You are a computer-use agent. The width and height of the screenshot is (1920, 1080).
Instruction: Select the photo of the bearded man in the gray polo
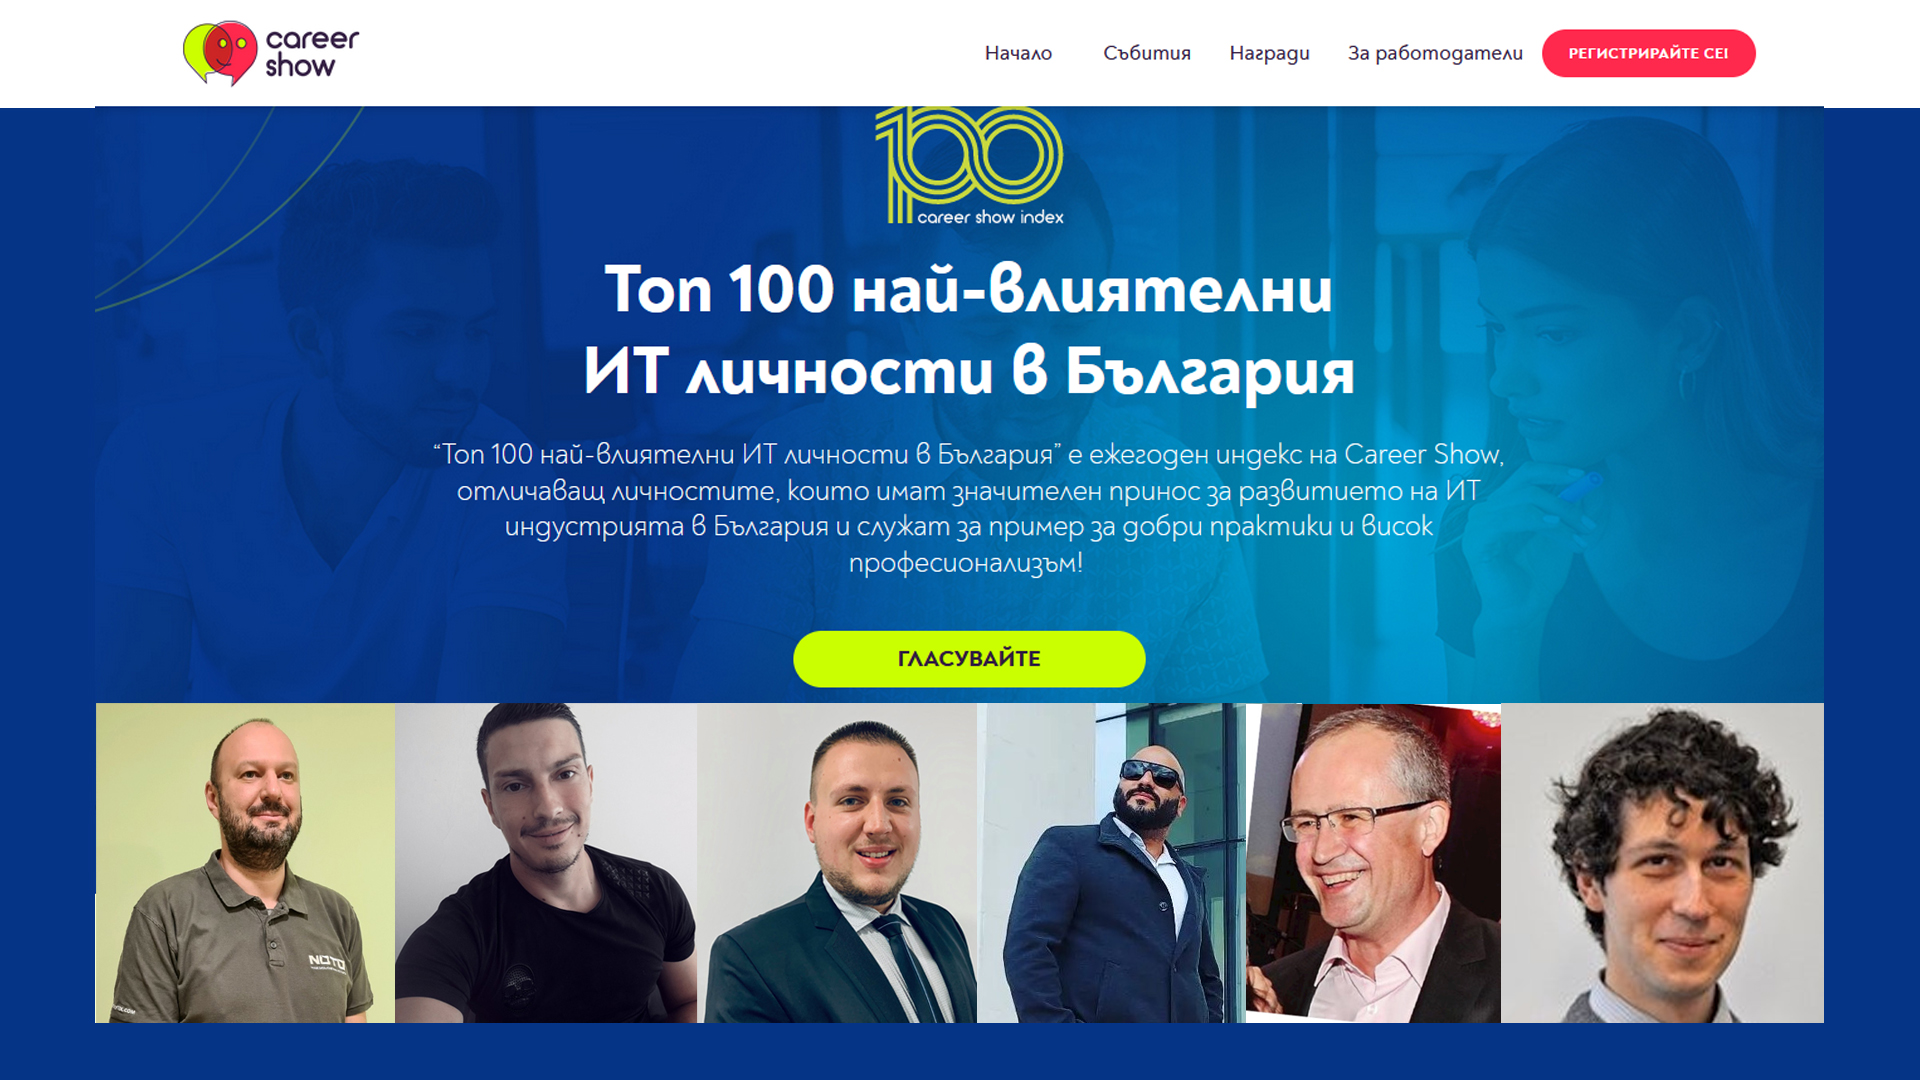click(x=245, y=863)
